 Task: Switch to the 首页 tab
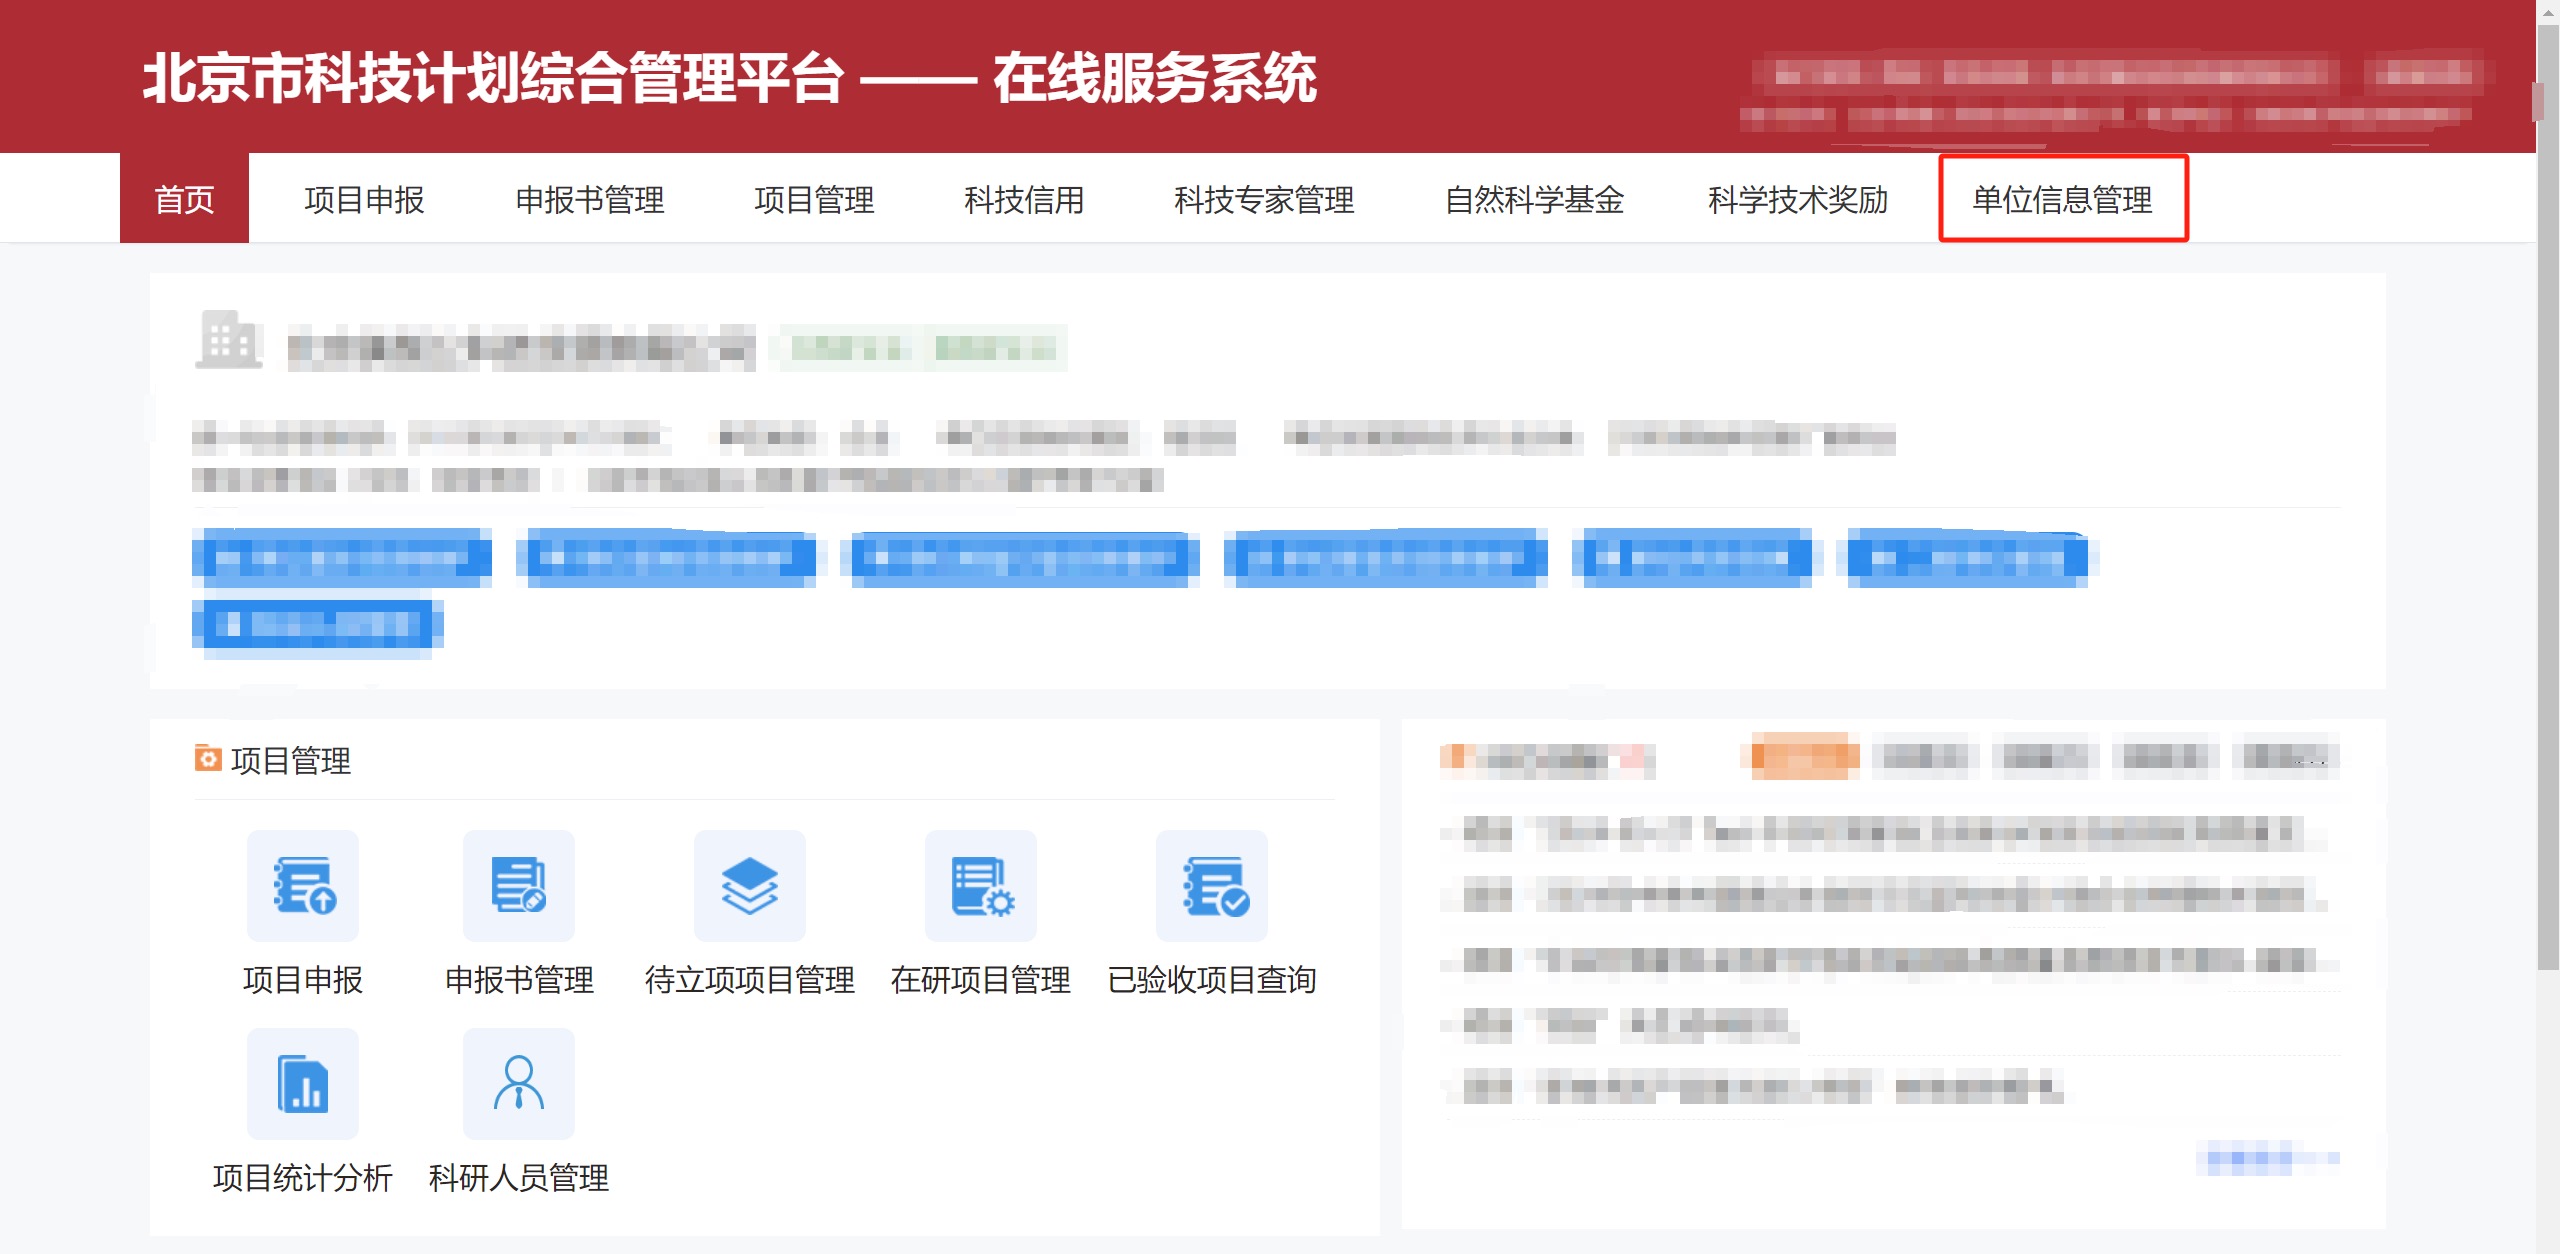pos(184,199)
